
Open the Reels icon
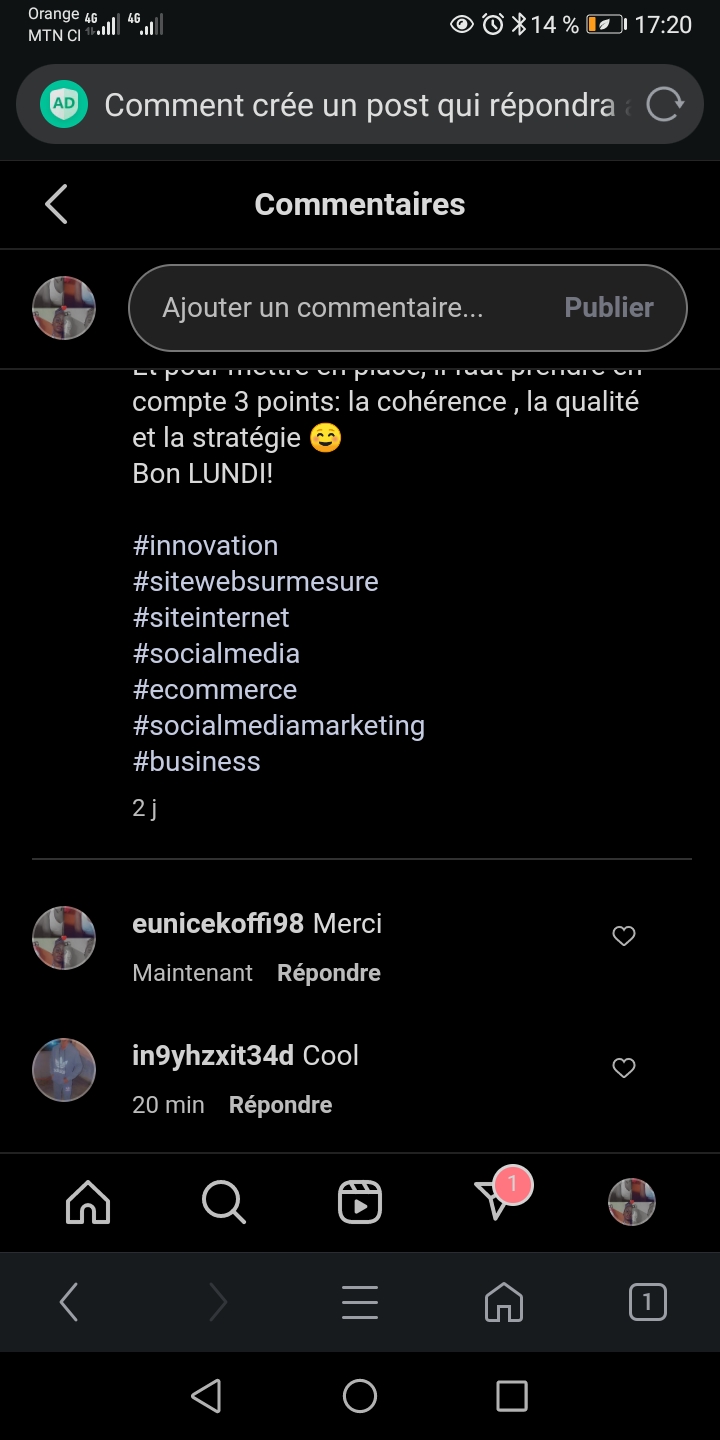tap(360, 1201)
